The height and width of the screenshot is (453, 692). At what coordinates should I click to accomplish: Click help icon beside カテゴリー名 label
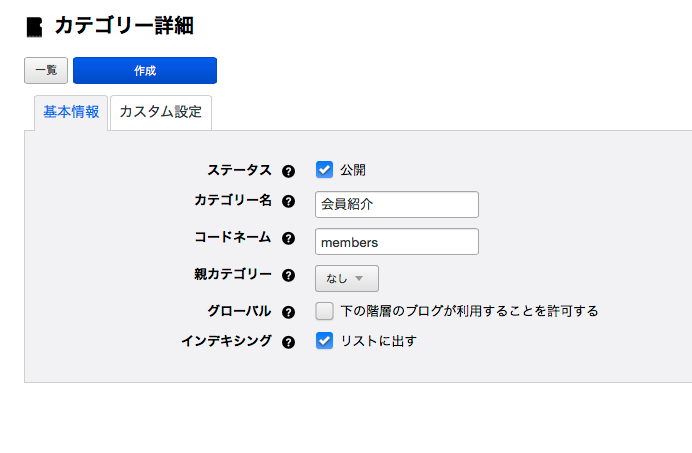click(289, 202)
